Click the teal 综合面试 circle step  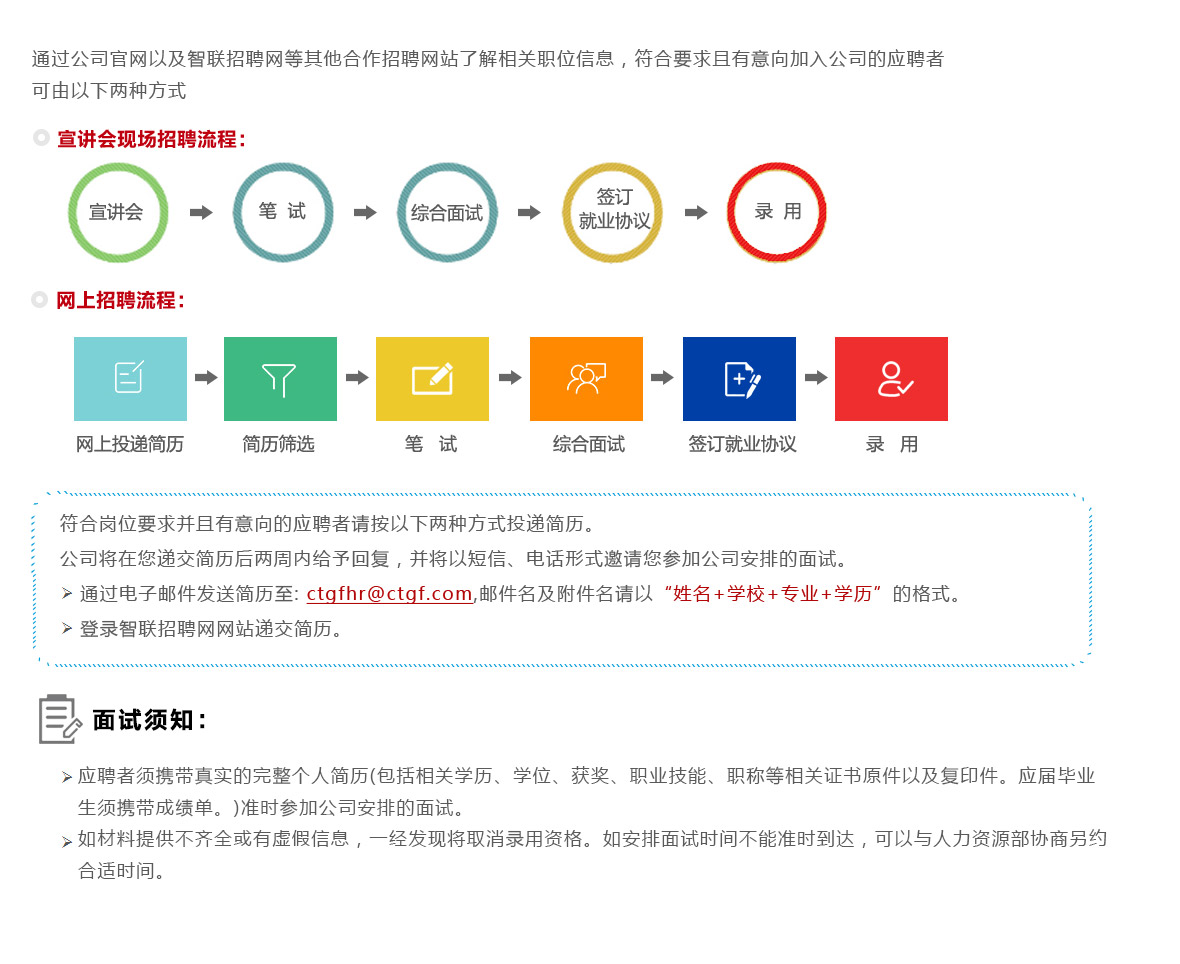(446, 212)
